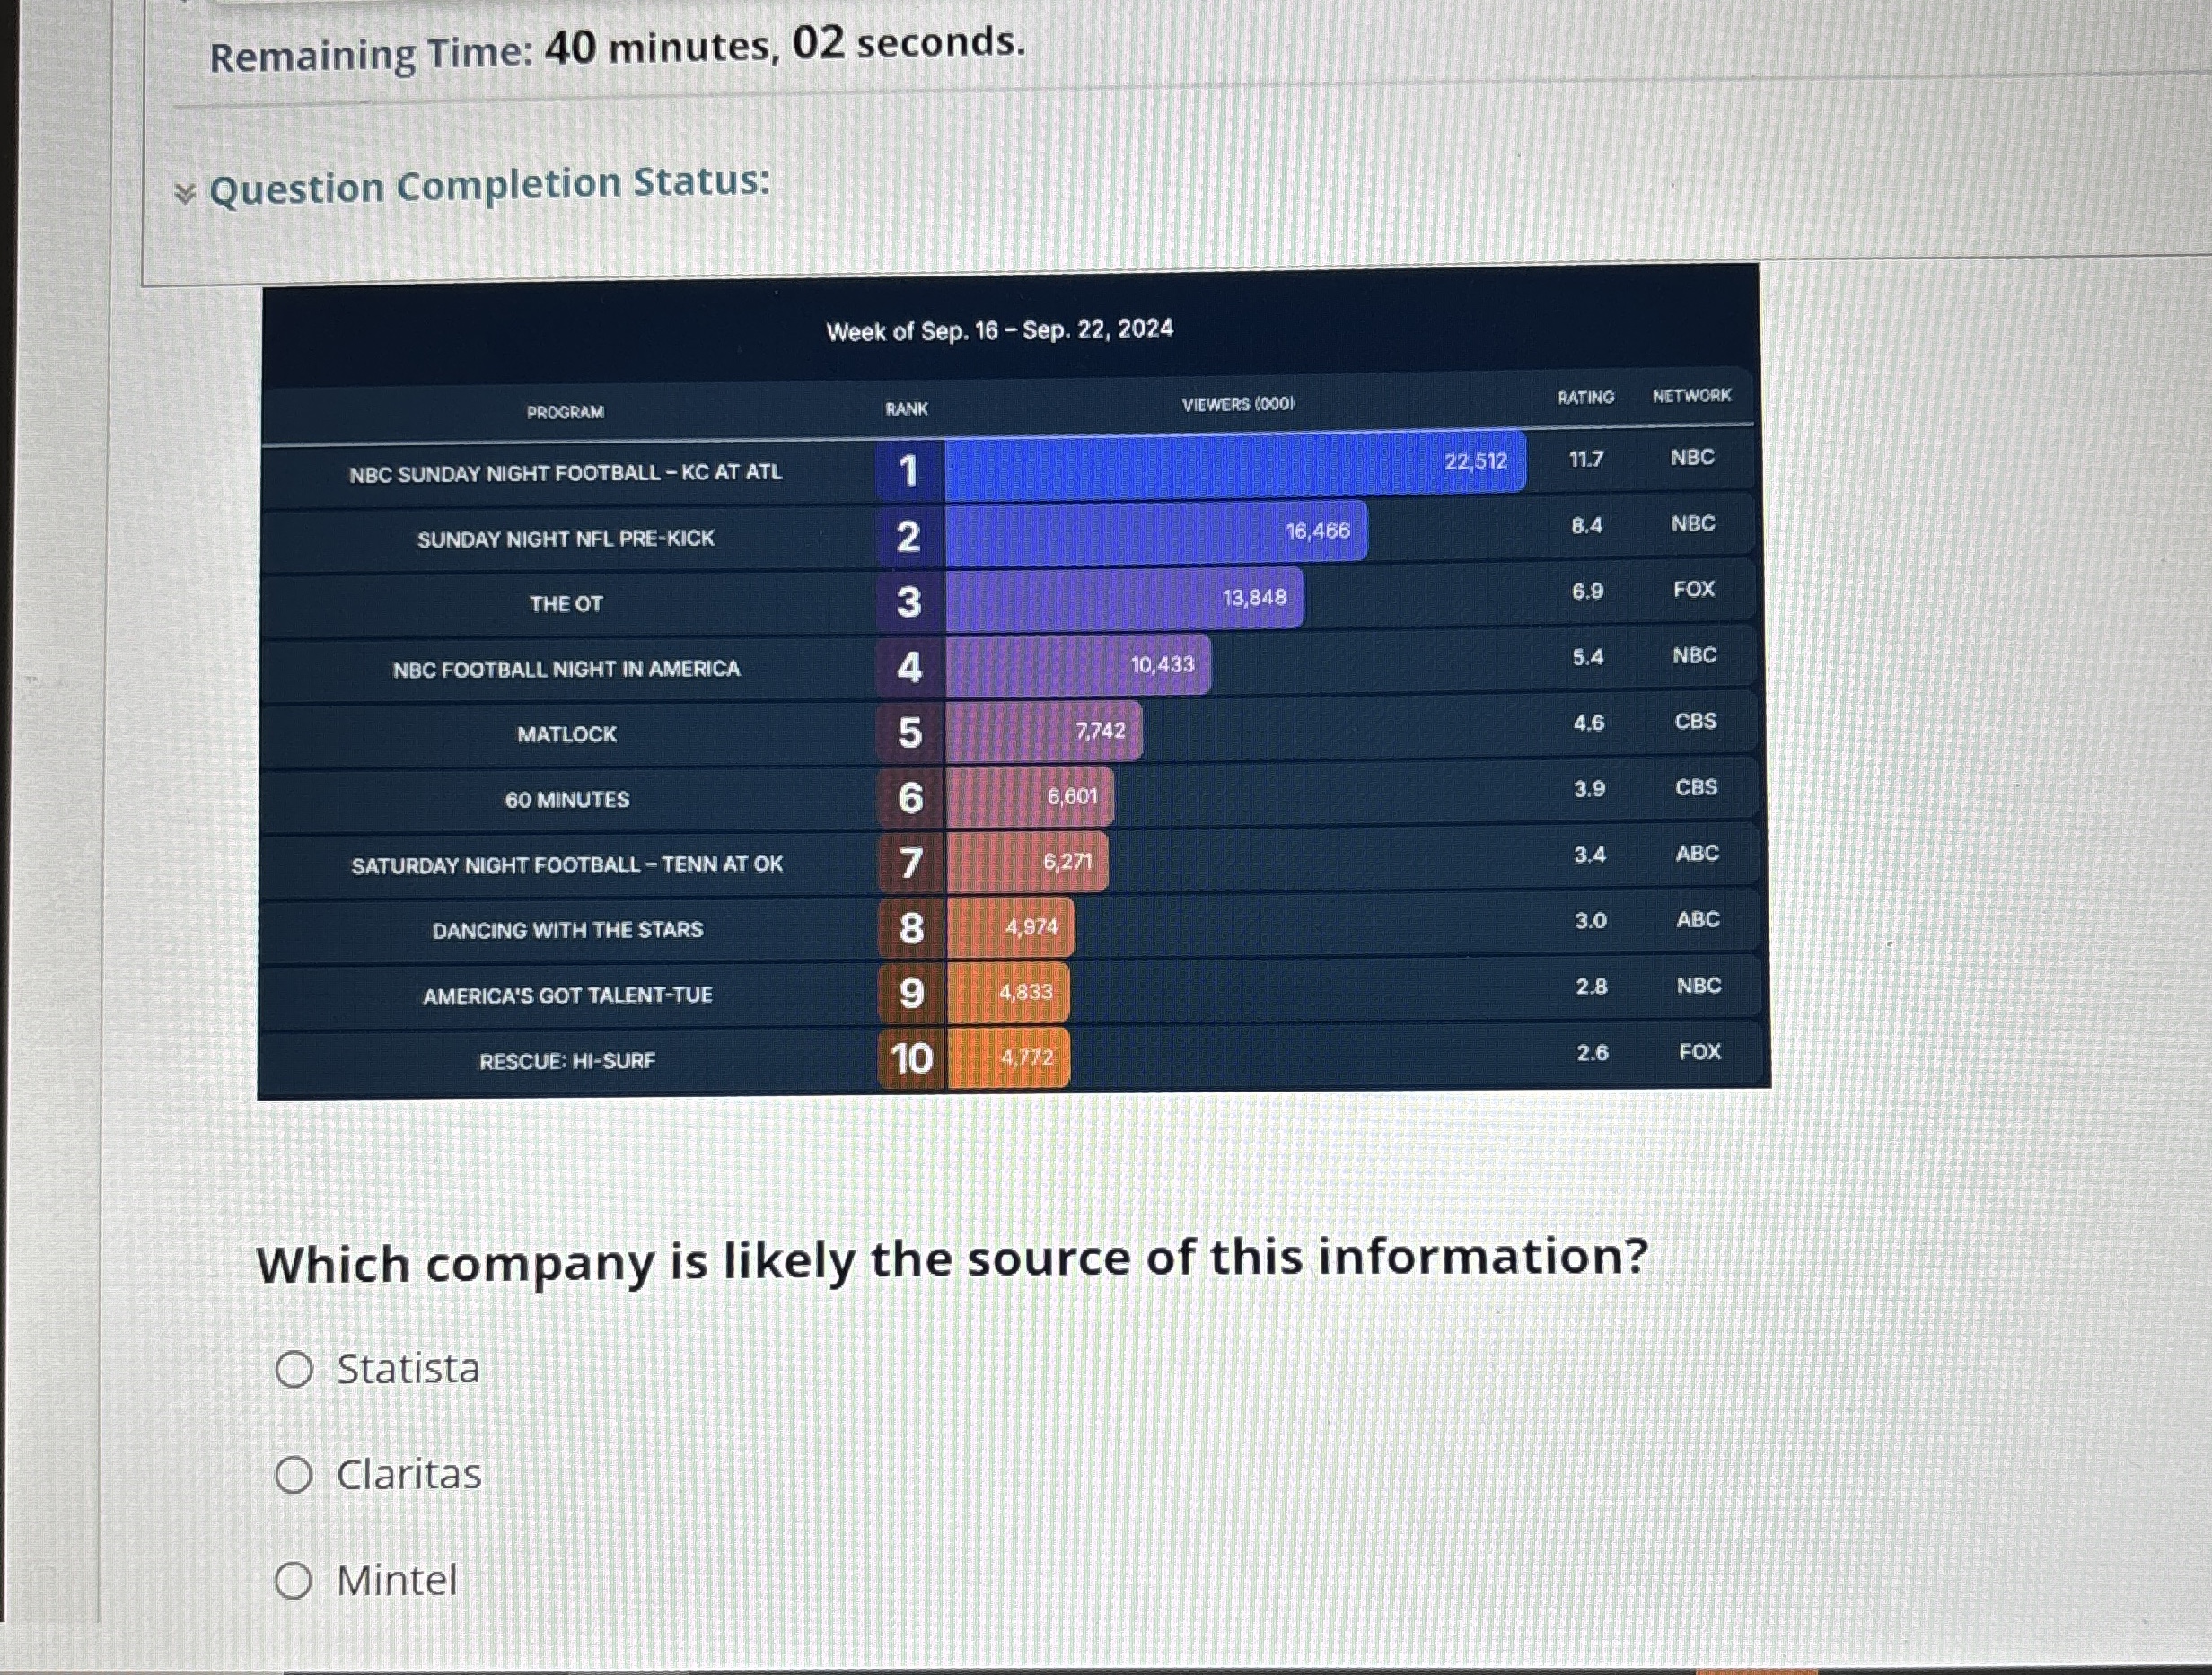Click the rank 1 number badge
Image resolution: width=2212 pixels, height=1675 pixels.
pos(908,470)
